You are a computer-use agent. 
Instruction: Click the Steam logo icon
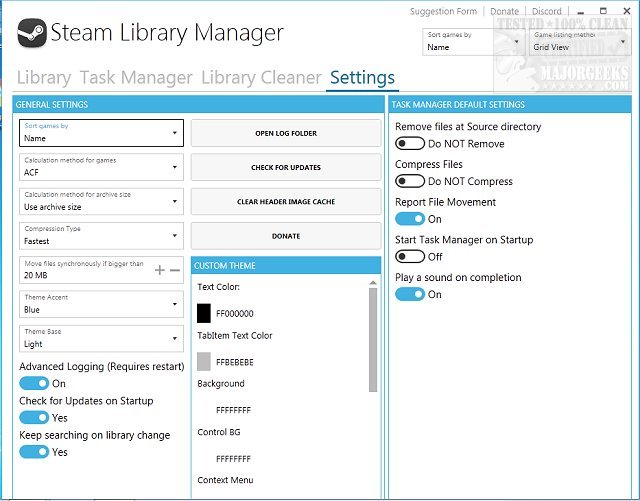tap(32, 33)
